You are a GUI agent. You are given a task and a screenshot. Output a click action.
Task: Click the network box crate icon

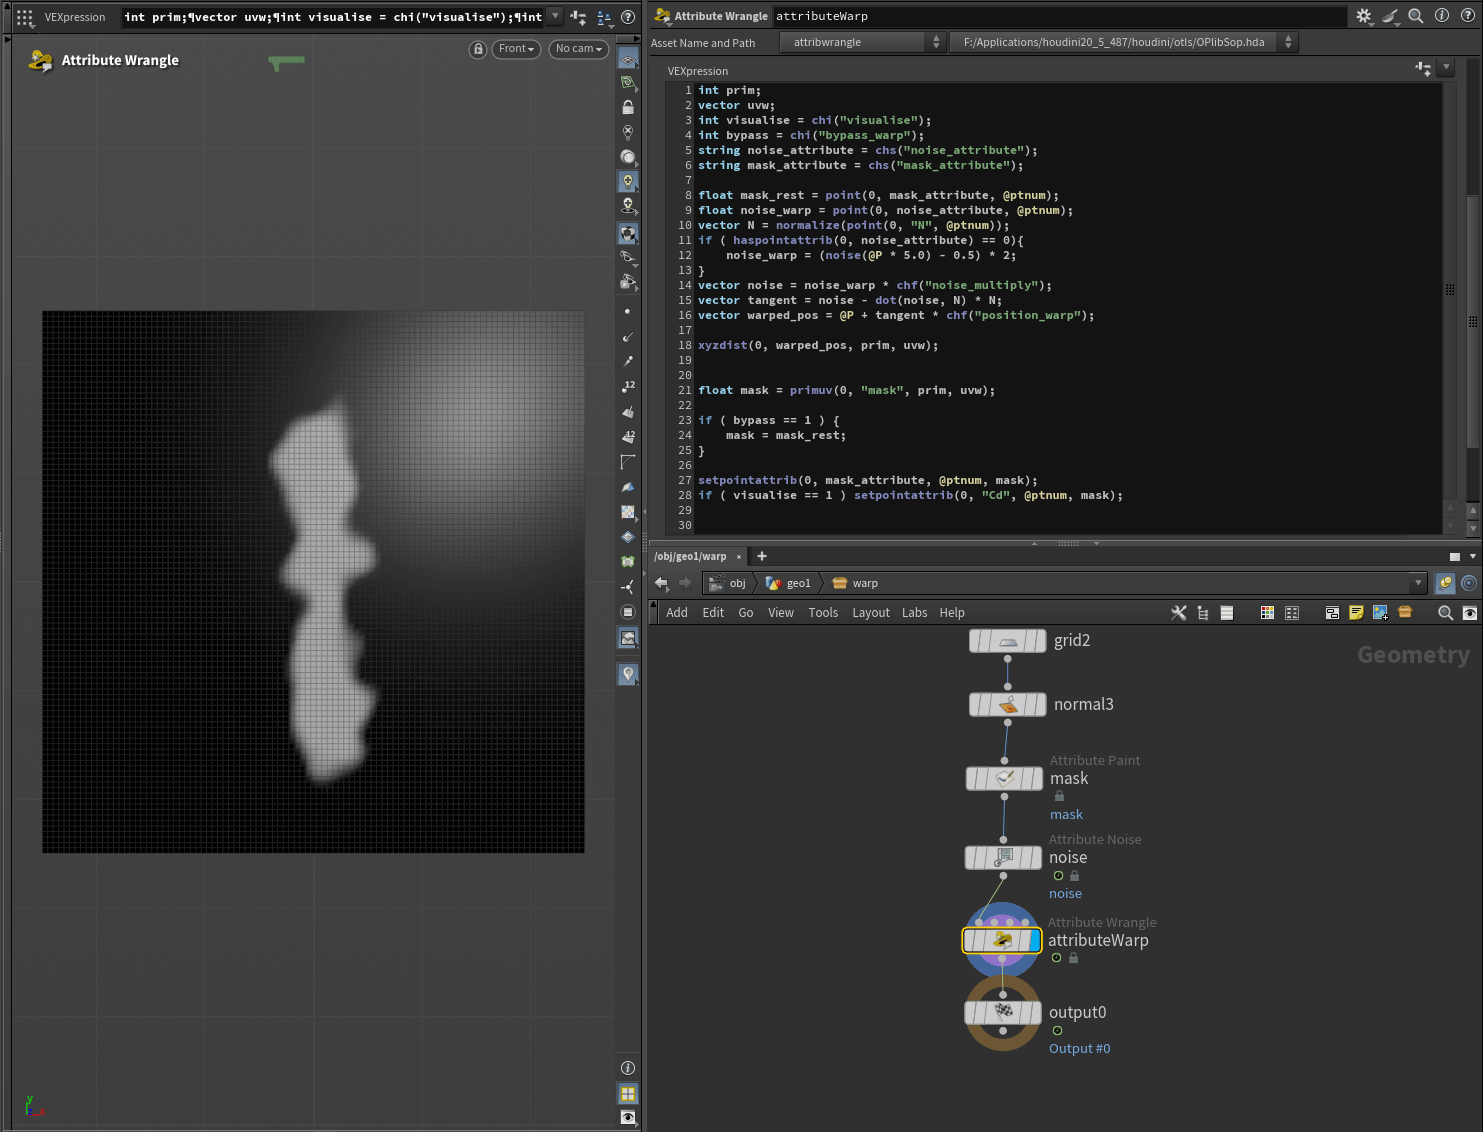coord(1405,613)
